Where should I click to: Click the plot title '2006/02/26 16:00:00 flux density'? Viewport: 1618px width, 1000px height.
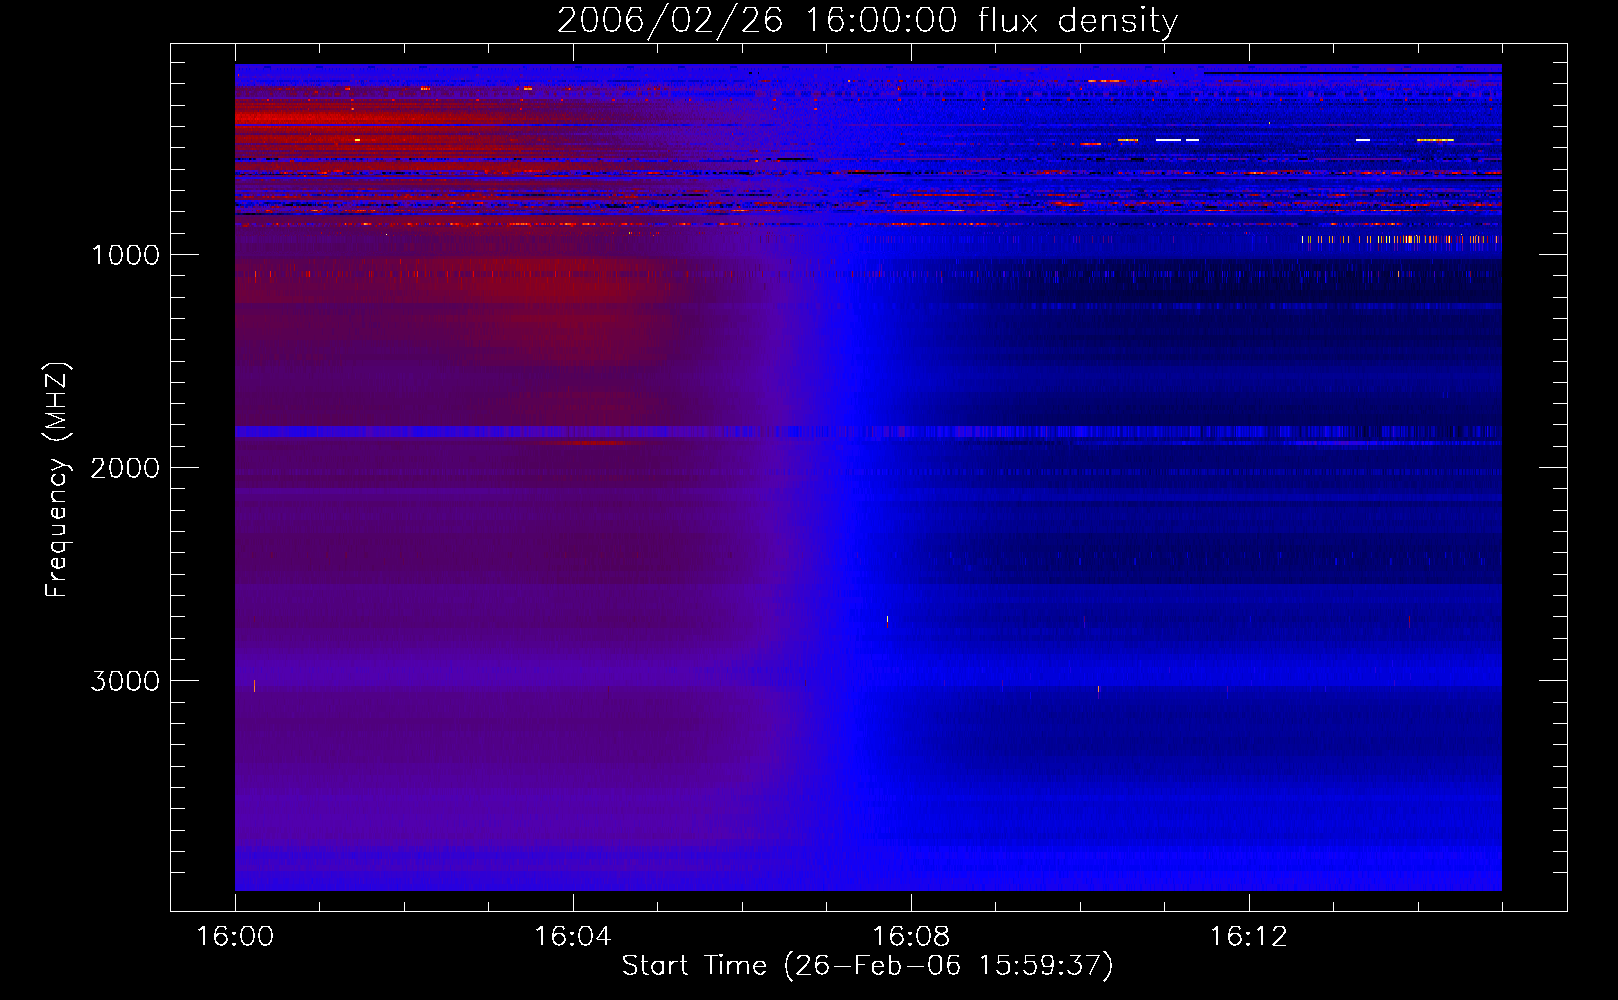click(867, 21)
